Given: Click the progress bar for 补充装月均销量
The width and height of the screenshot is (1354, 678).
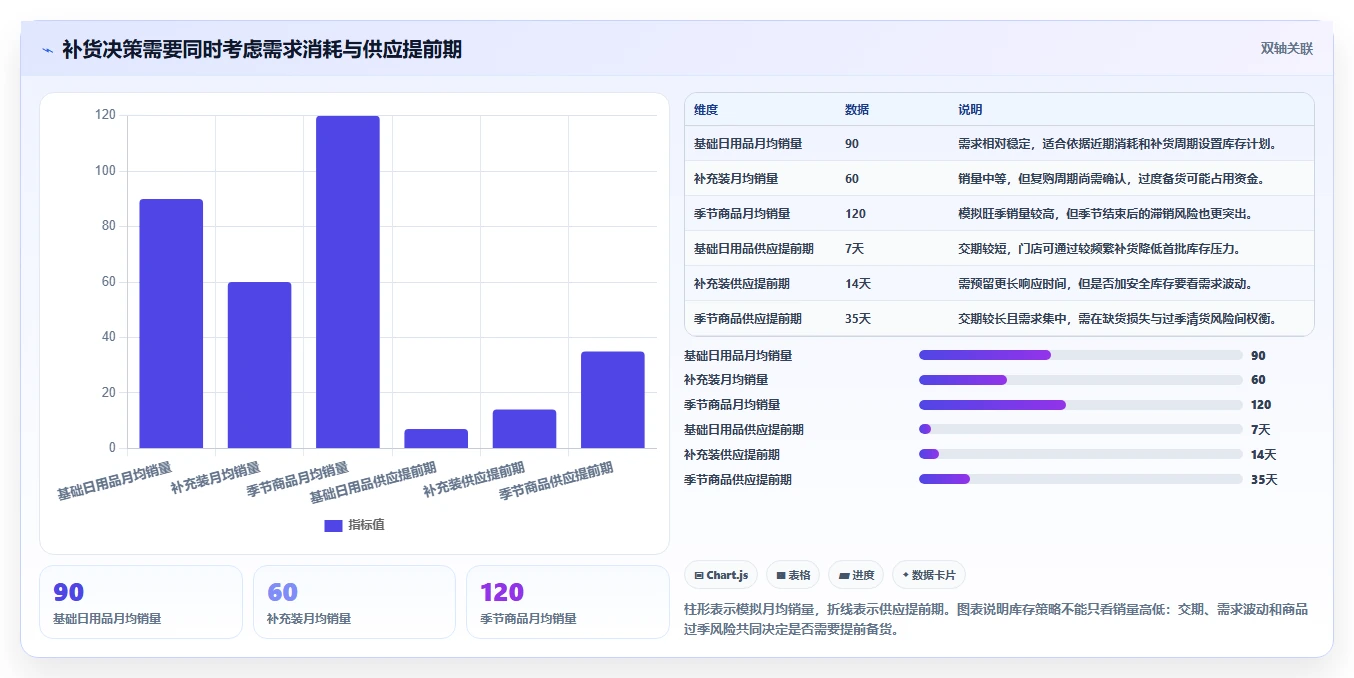Looking at the screenshot, I should click(1080, 380).
